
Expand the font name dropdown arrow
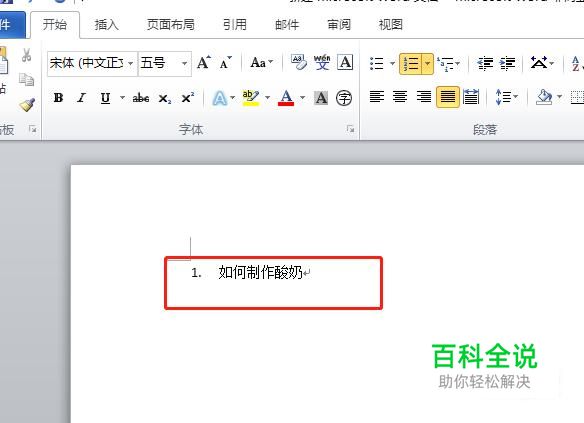pyautogui.click(x=130, y=63)
